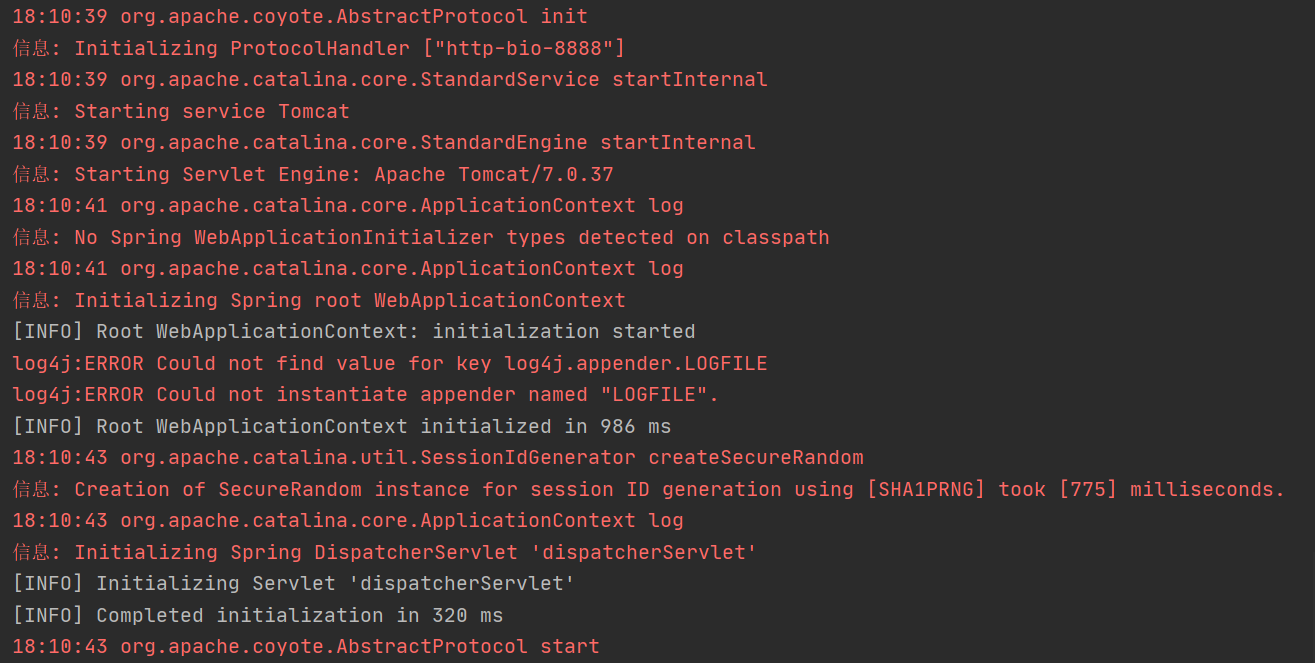Click the 18:10:43 ApplicationContext log line
This screenshot has width=1315, height=663.
point(348,521)
